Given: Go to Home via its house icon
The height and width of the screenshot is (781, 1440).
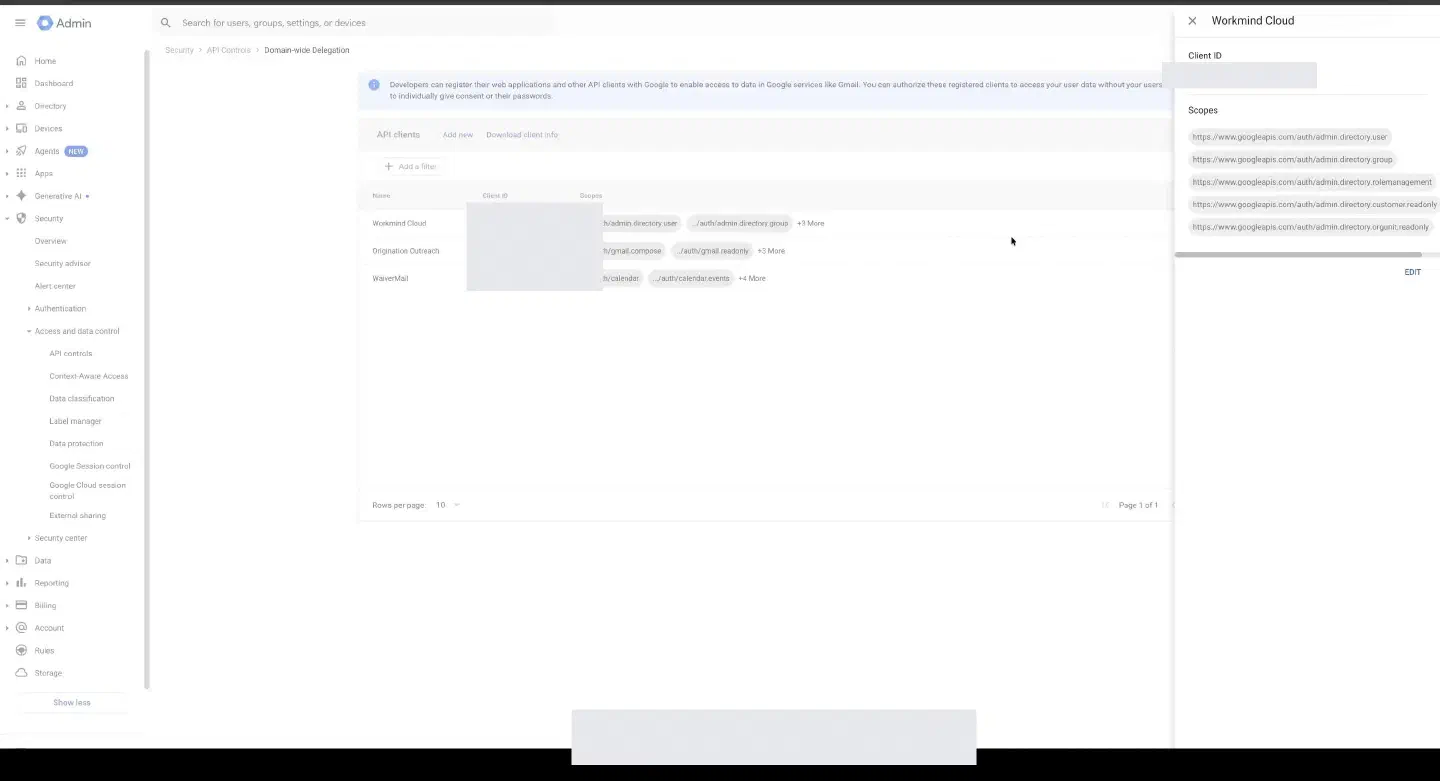Looking at the screenshot, I should [21, 61].
